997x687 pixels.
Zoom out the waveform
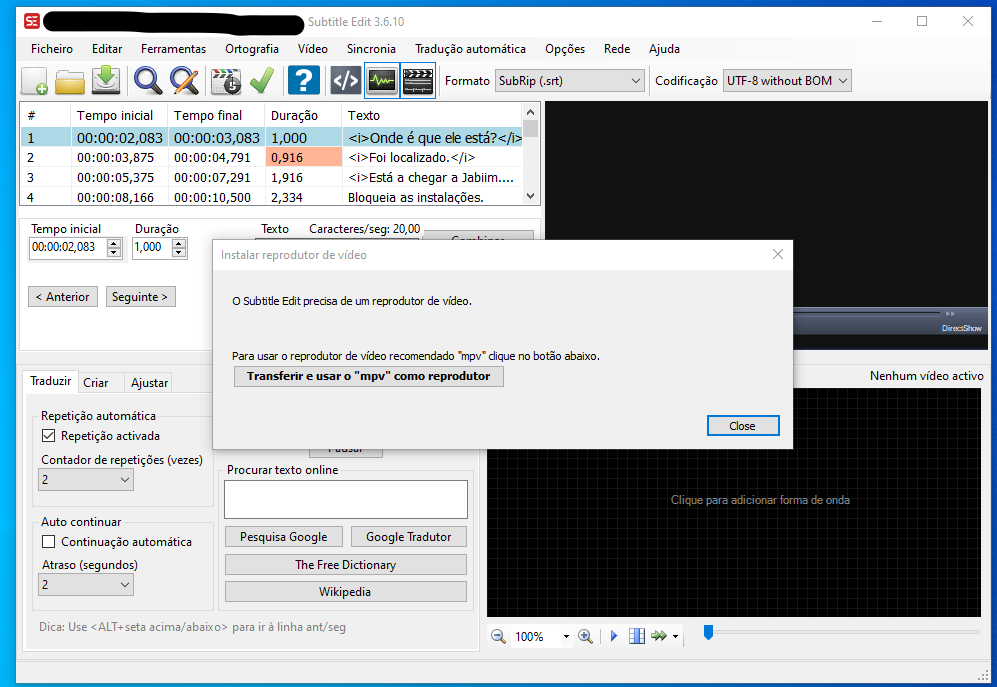tap(498, 636)
